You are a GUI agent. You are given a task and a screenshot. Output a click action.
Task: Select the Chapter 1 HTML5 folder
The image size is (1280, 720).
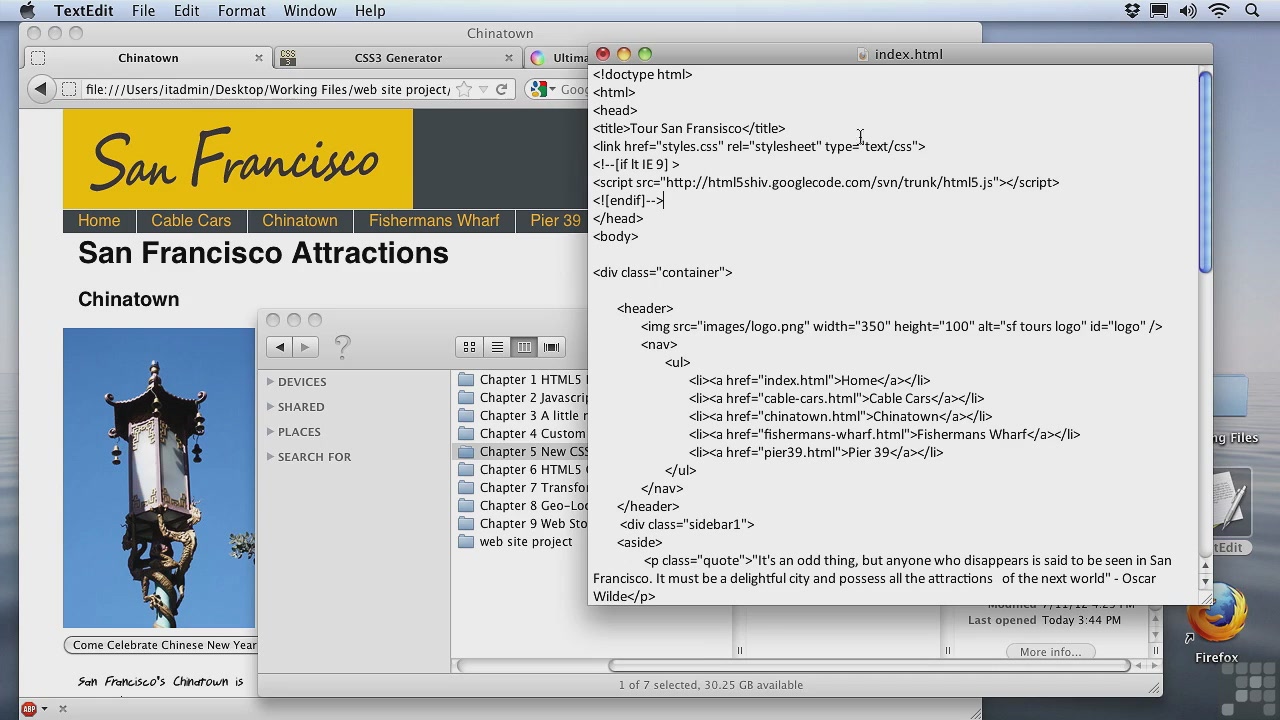point(522,380)
